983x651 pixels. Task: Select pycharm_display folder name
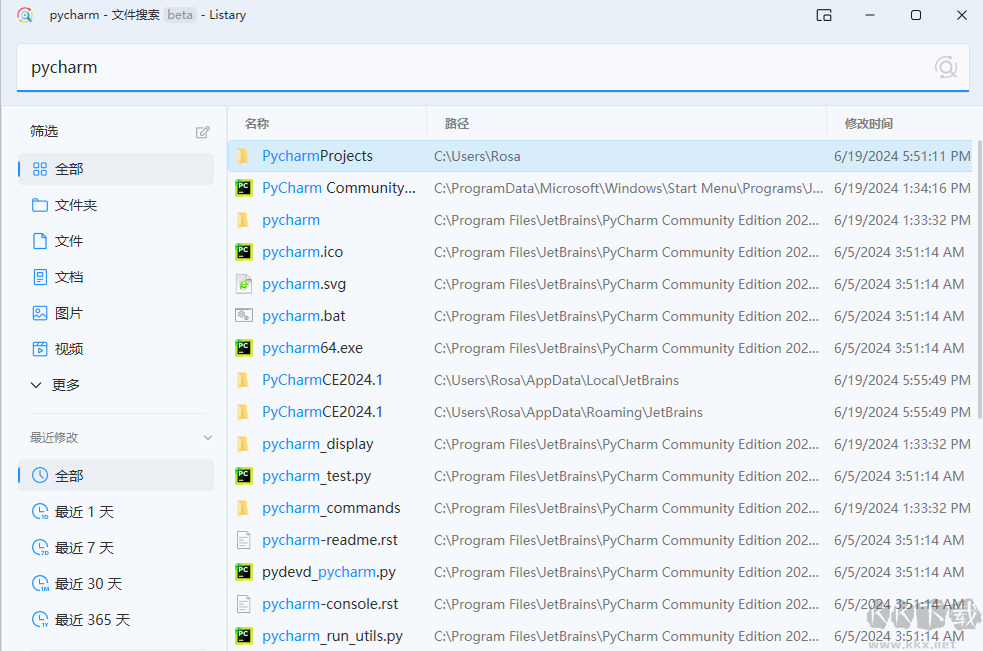click(317, 444)
